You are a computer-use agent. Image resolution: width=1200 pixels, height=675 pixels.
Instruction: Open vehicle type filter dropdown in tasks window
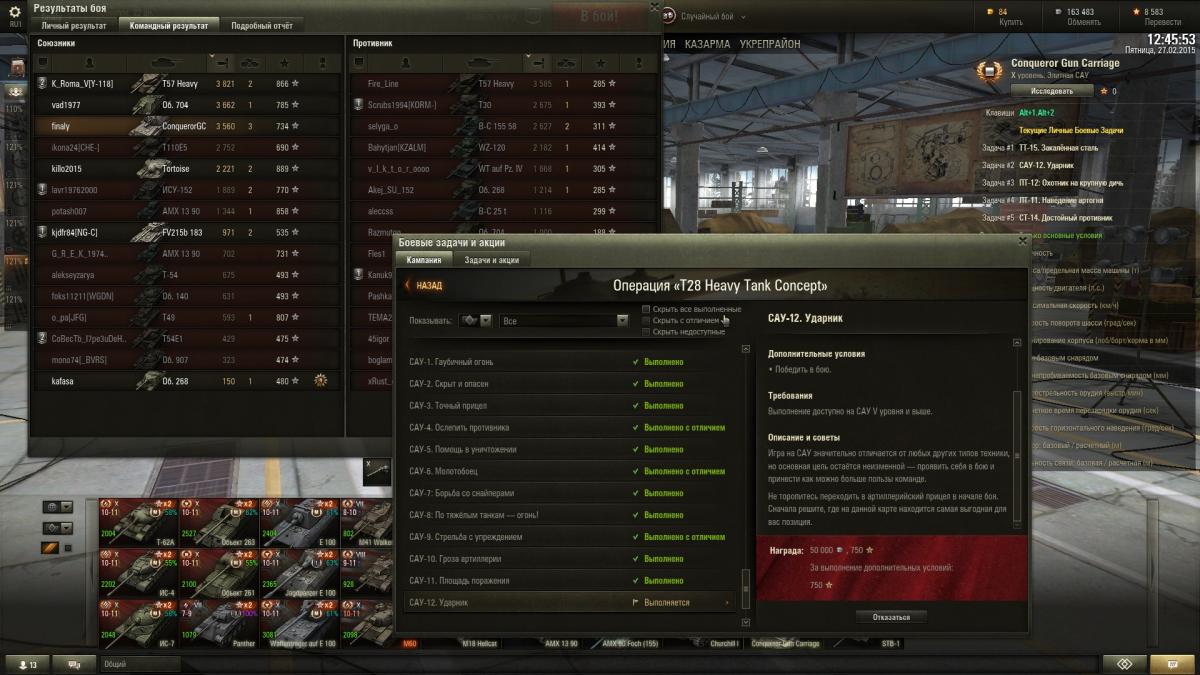[x=476, y=321]
